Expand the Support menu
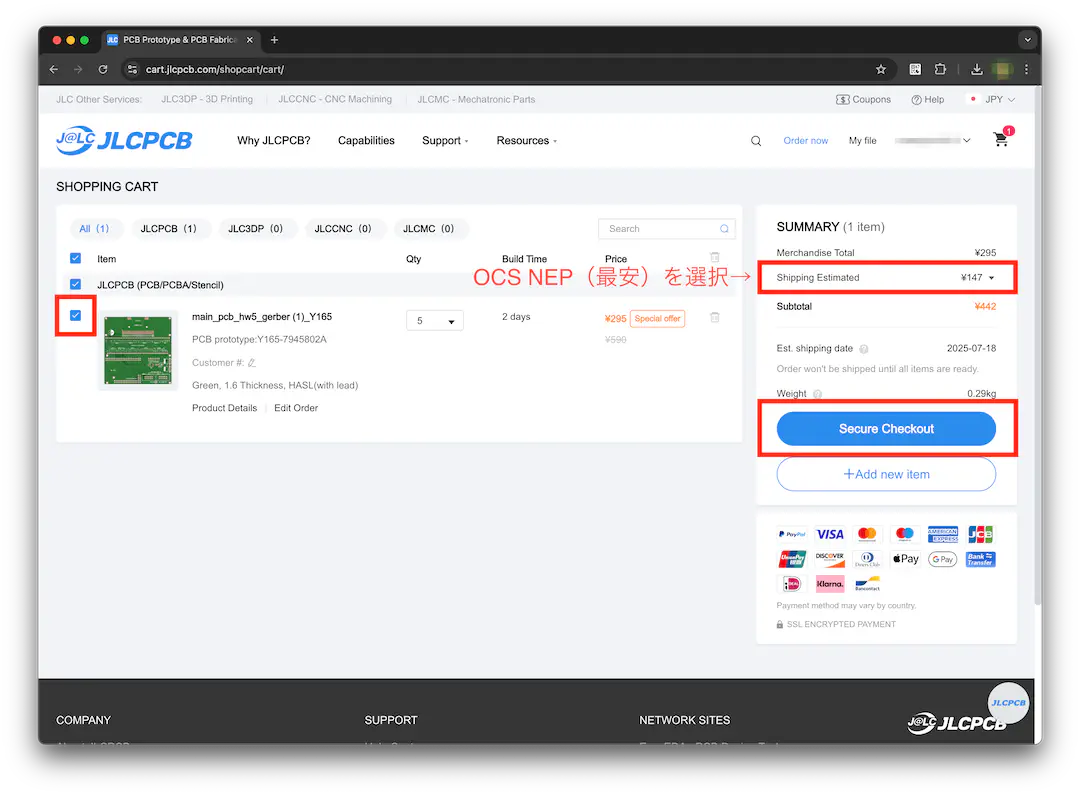Viewport: 1080px width, 795px height. (445, 141)
